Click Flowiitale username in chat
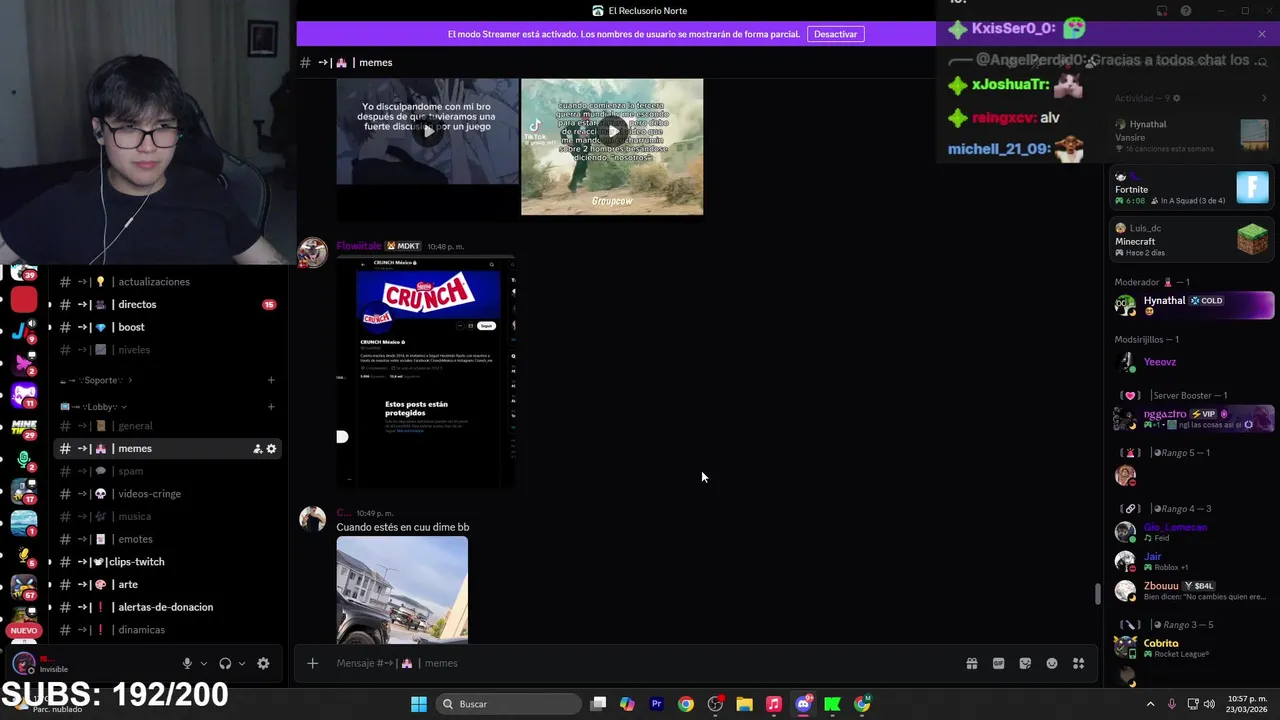 [359, 246]
